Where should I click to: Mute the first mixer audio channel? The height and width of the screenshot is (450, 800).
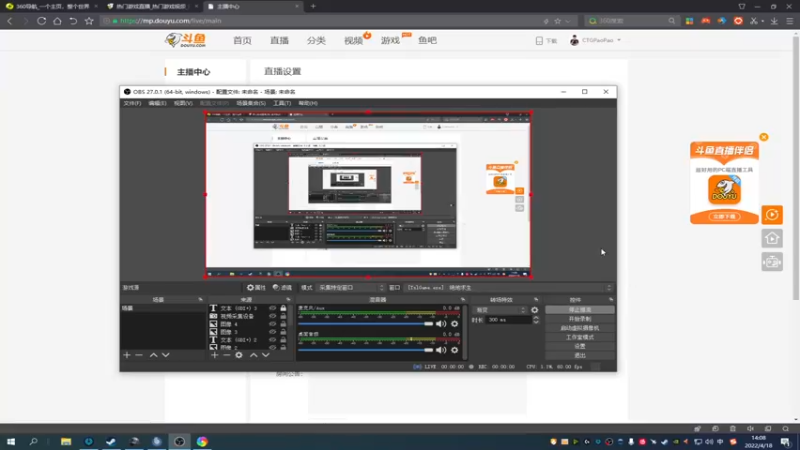point(441,324)
